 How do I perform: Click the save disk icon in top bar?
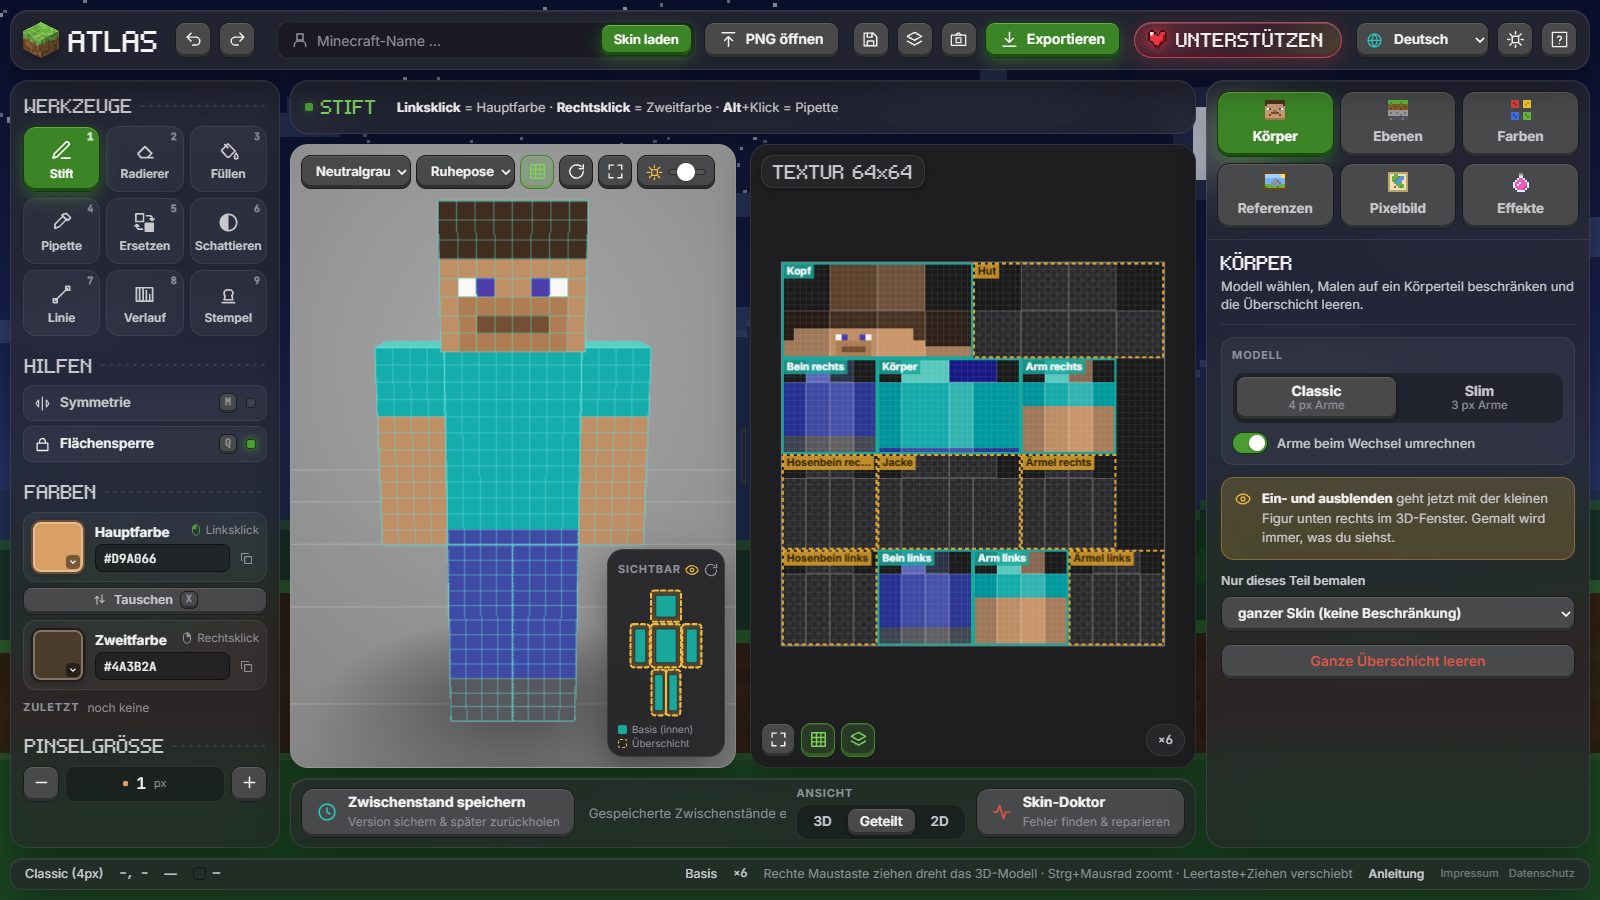[x=870, y=40]
